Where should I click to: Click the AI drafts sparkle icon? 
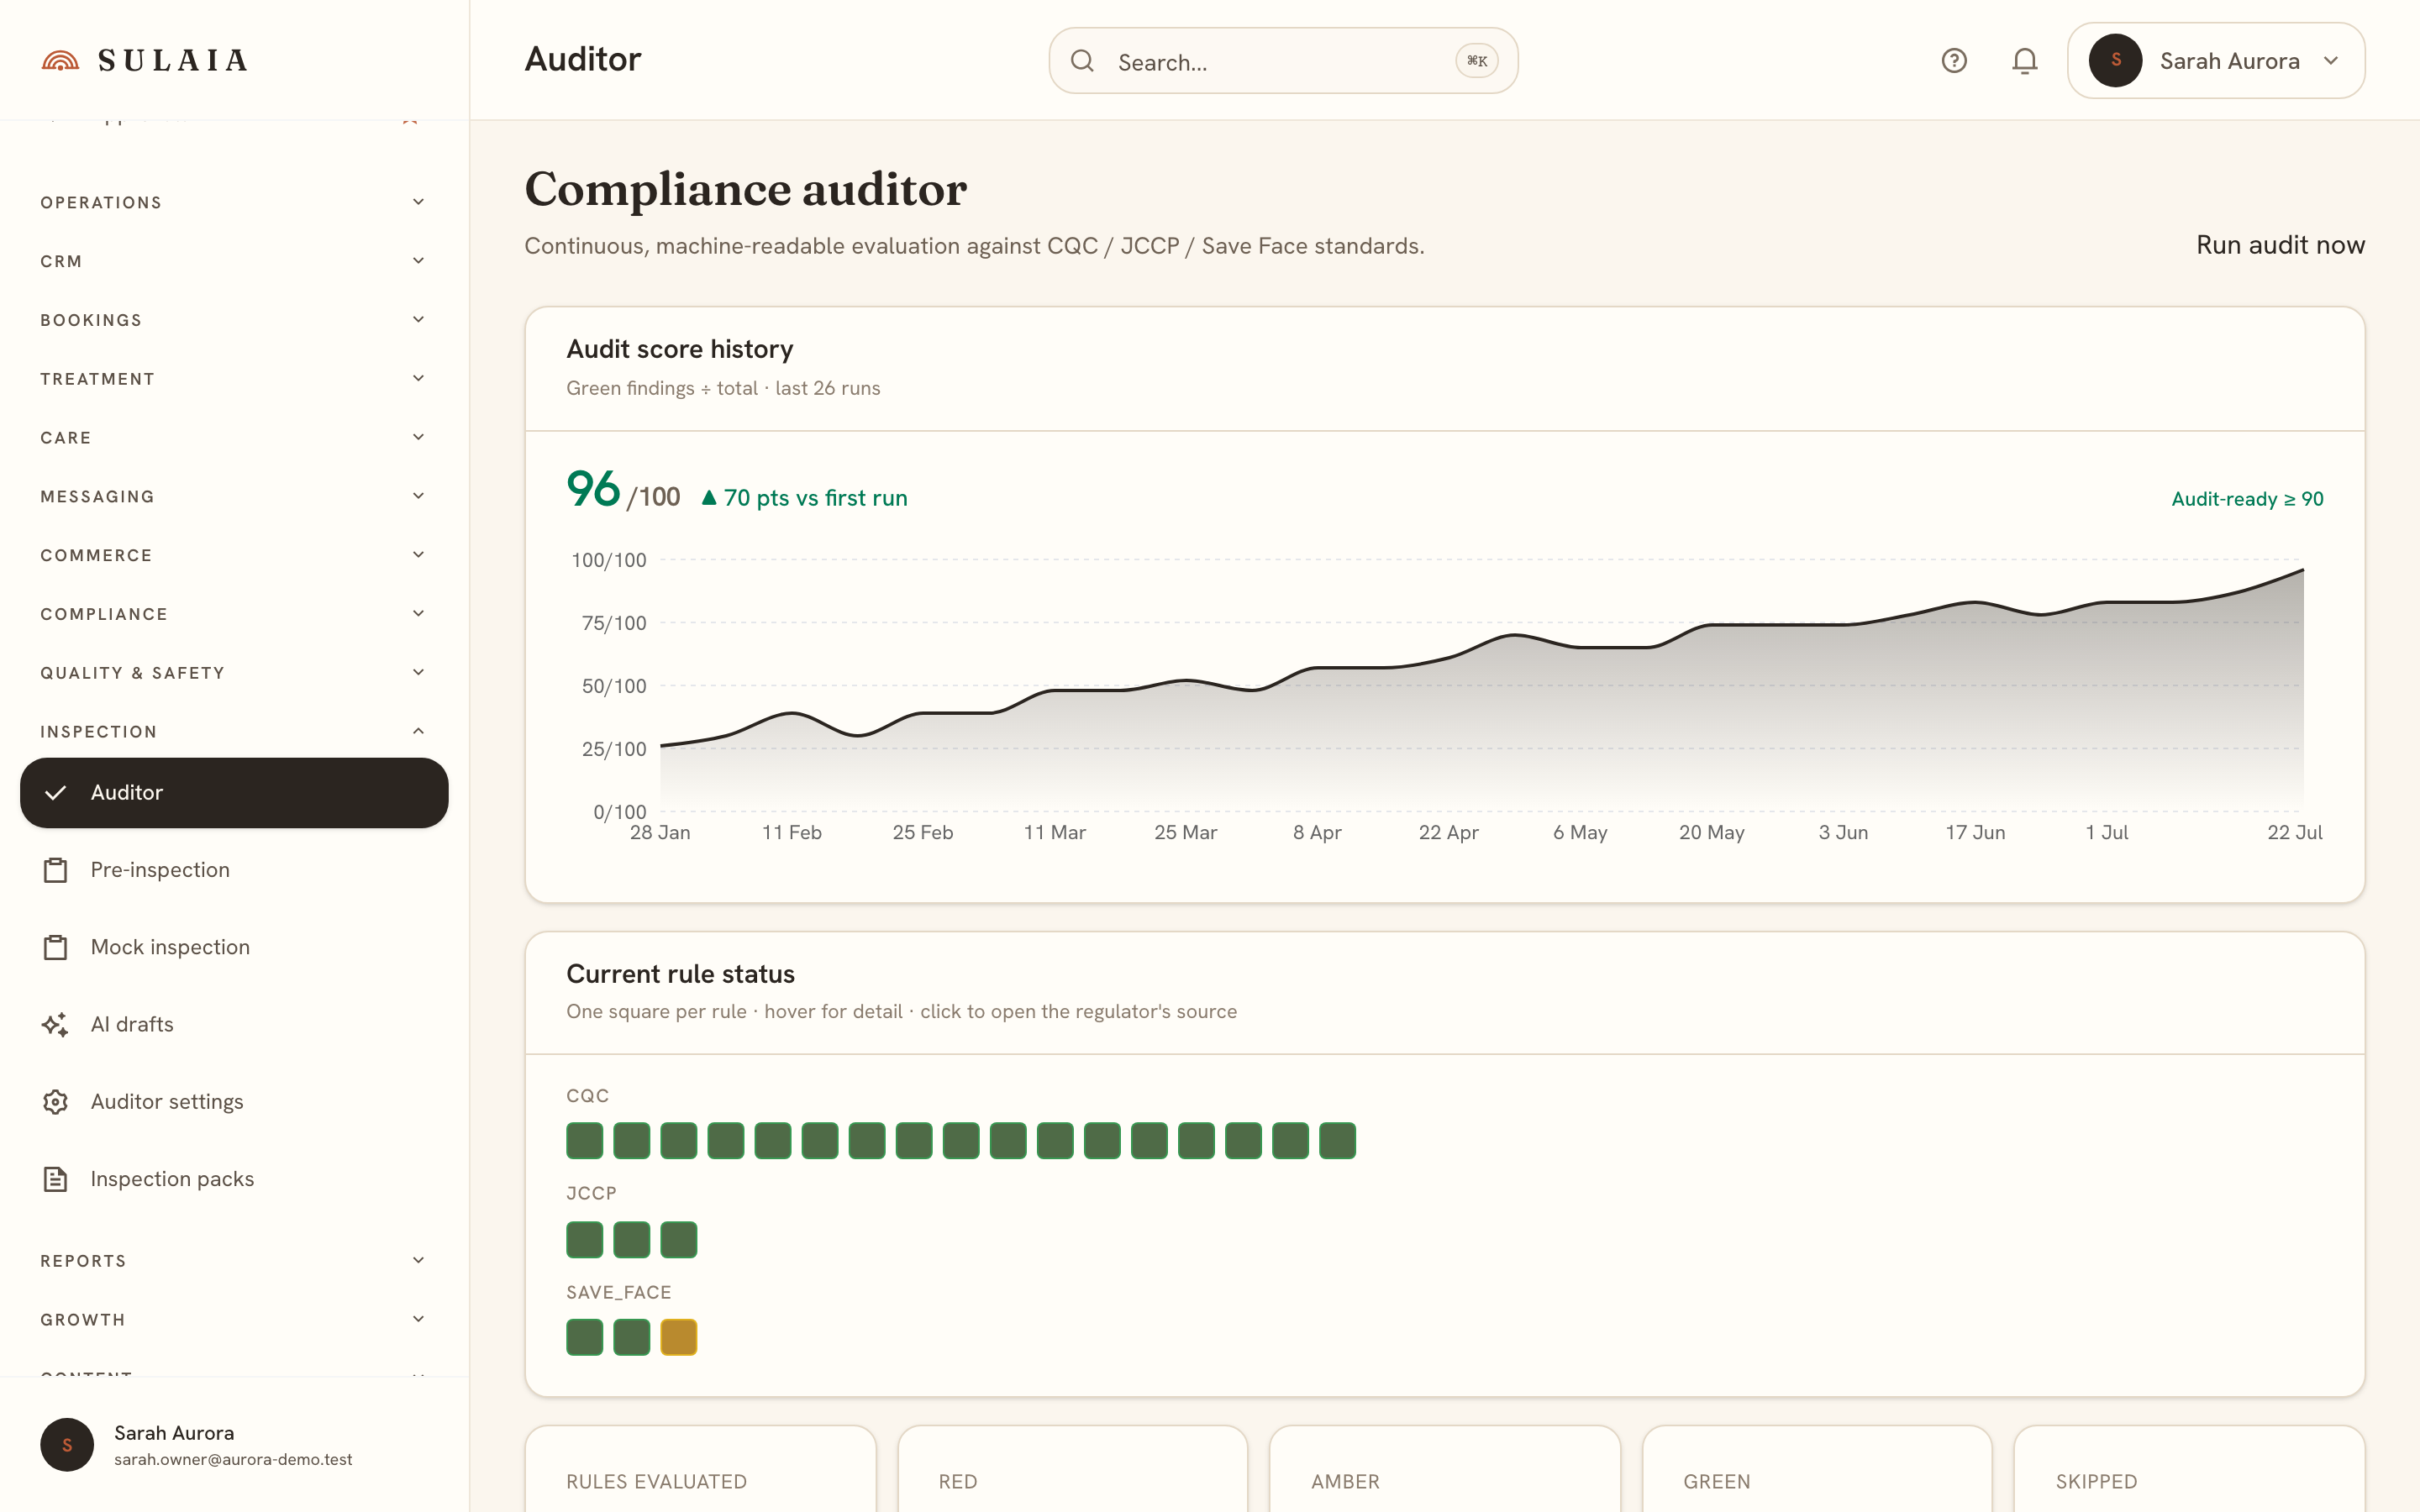tap(56, 1024)
